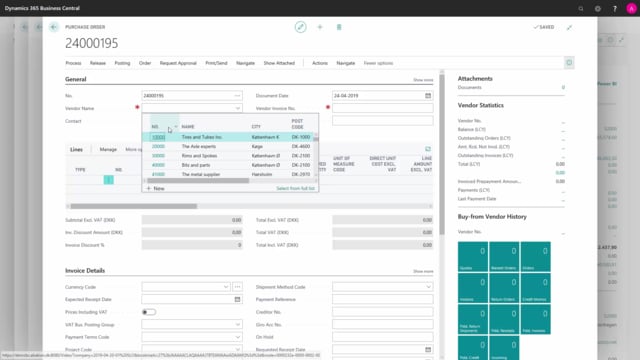The height and width of the screenshot is (360, 640).
Task: Select Bits and parts vendor row
Action: (229, 165)
